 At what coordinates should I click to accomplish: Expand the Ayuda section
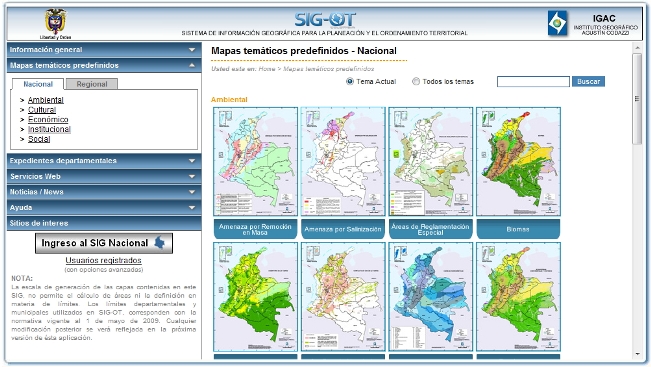coord(104,208)
